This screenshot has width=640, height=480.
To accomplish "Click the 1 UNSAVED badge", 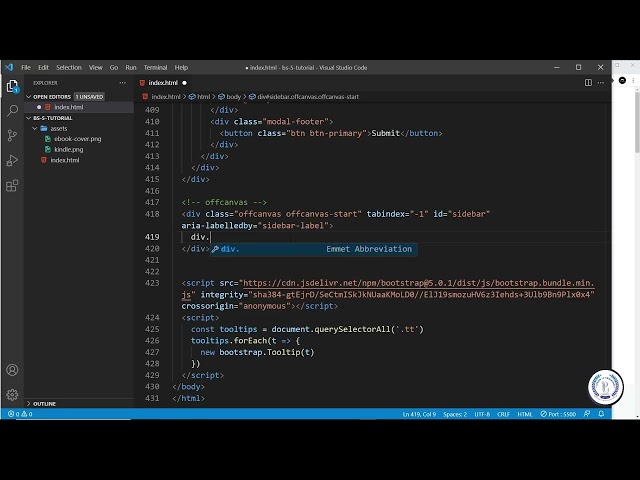I will (x=89, y=97).
